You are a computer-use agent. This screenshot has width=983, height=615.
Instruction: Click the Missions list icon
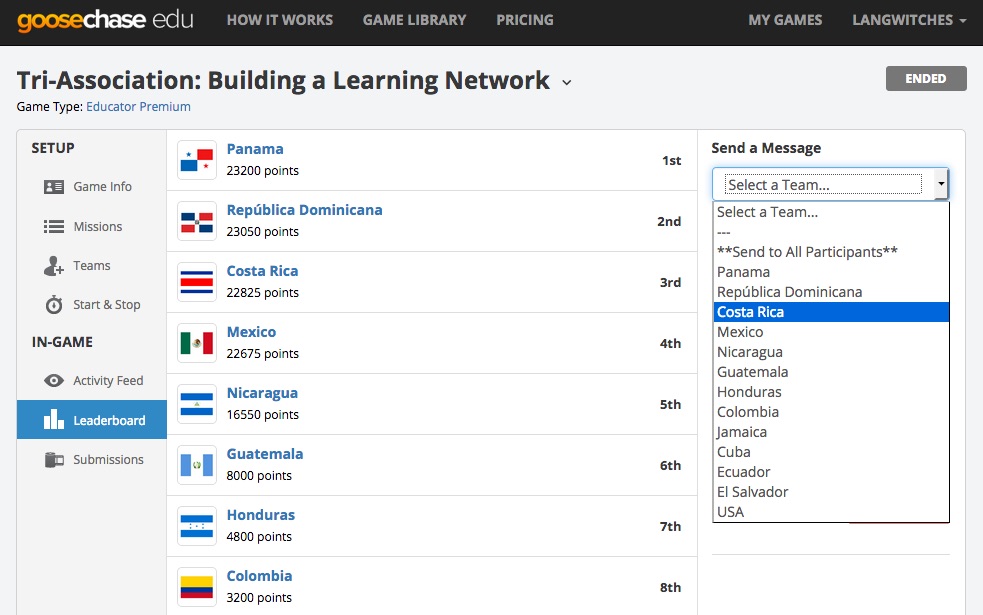point(54,226)
